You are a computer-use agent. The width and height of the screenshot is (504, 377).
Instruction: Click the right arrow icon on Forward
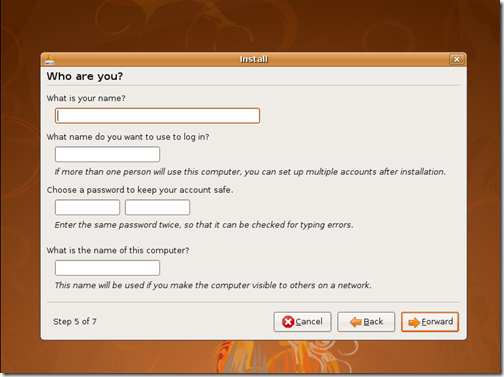coord(414,322)
